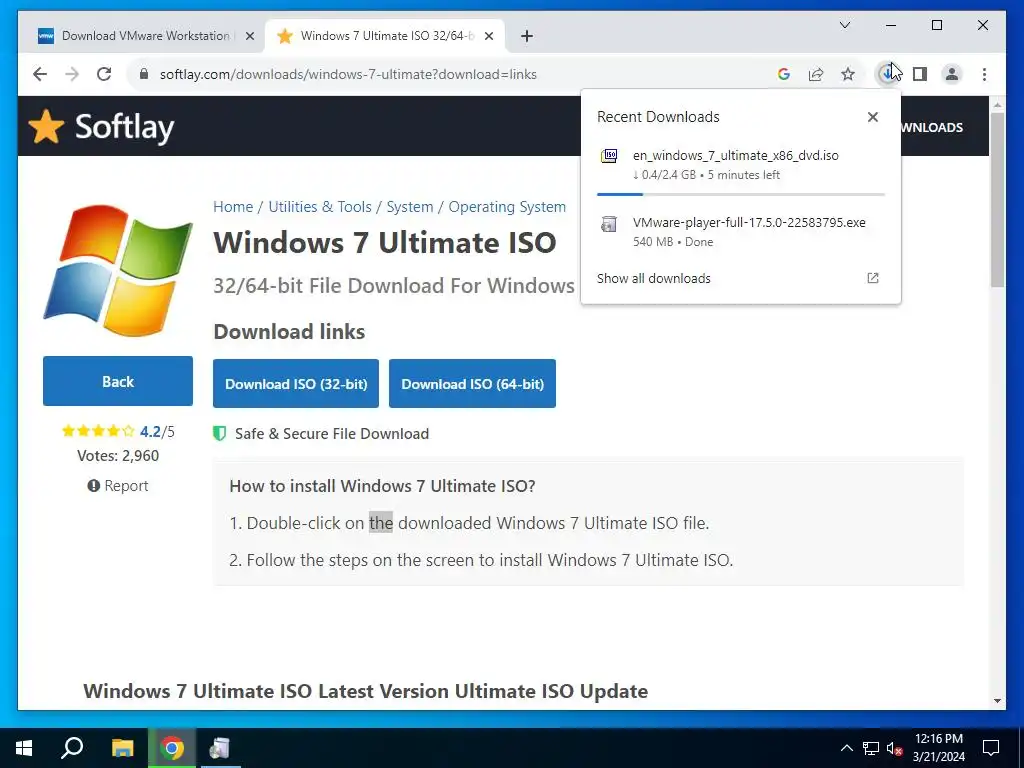1024x768 pixels.
Task: Open the Windows Start menu
Action: (24, 748)
